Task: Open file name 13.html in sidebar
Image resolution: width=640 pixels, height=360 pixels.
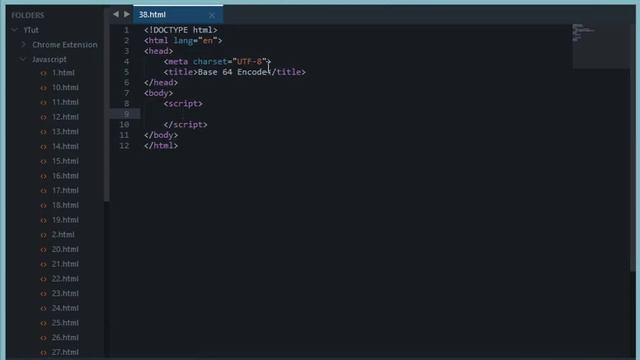Action: 65,132
